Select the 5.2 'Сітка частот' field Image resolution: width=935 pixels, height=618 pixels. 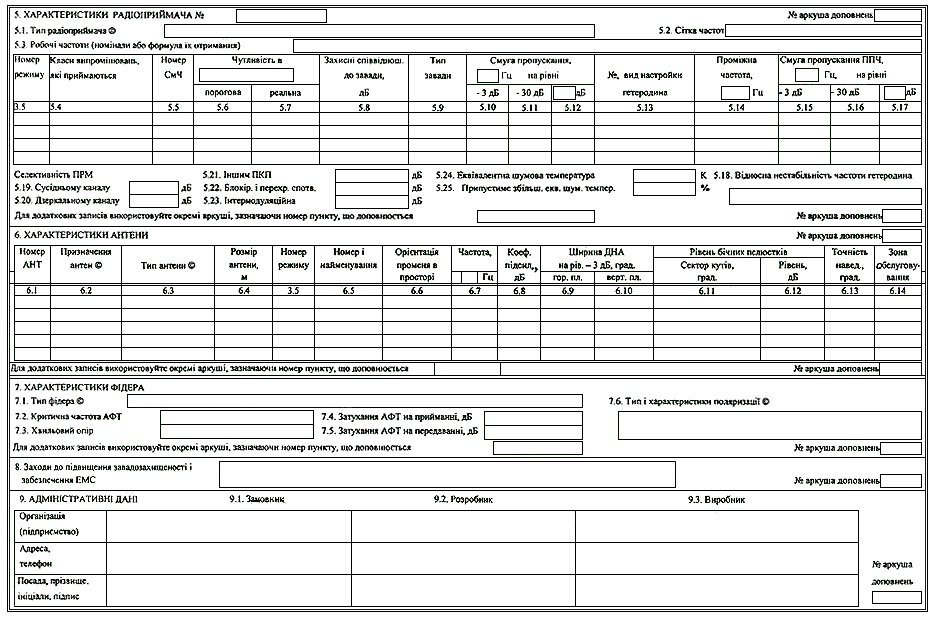pos(822,31)
